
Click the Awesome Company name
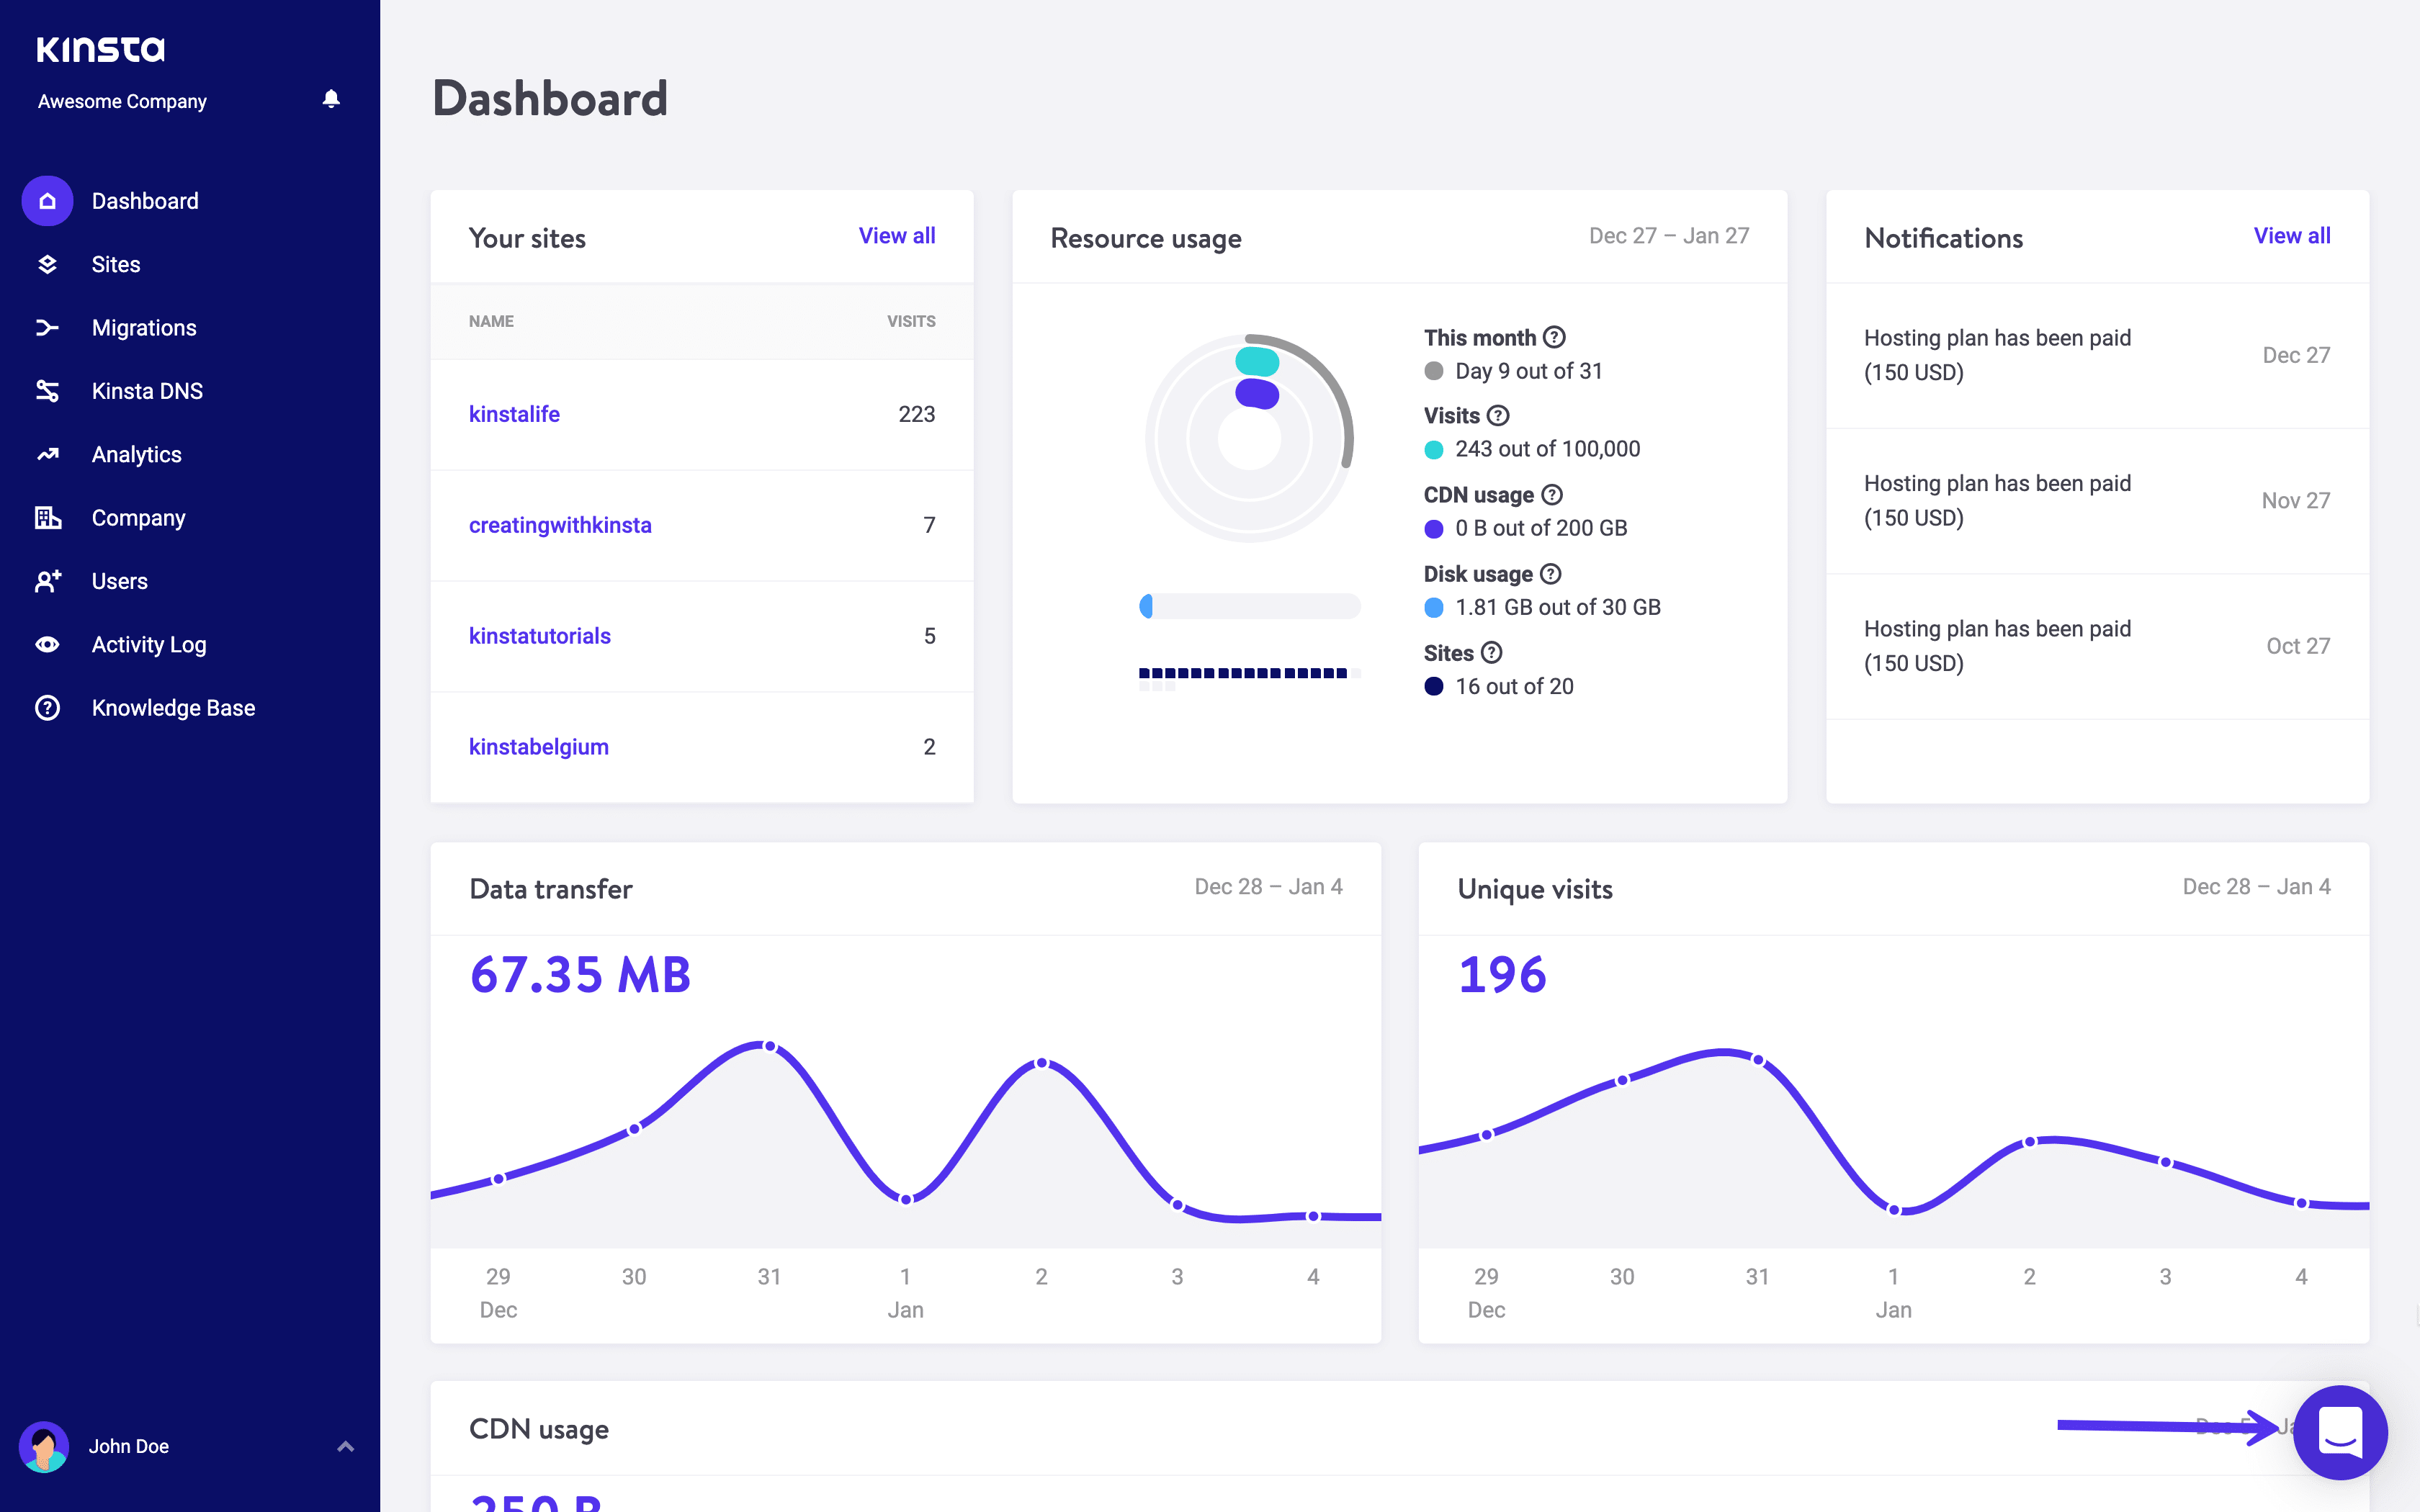122,101
